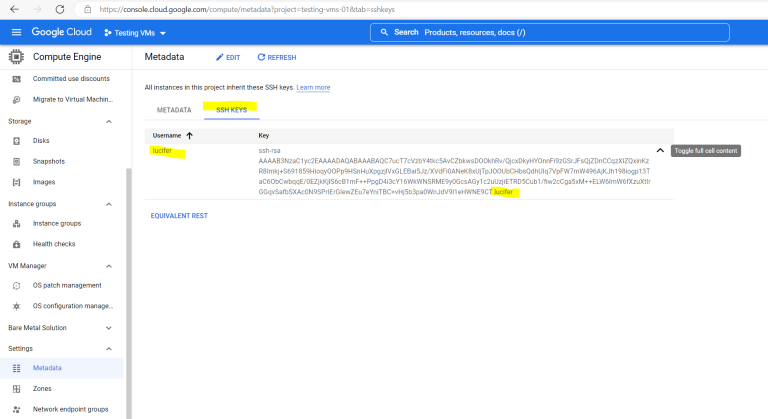The height and width of the screenshot is (419, 768).
Task: Click the Images icon
Action: tap(17, 182)
